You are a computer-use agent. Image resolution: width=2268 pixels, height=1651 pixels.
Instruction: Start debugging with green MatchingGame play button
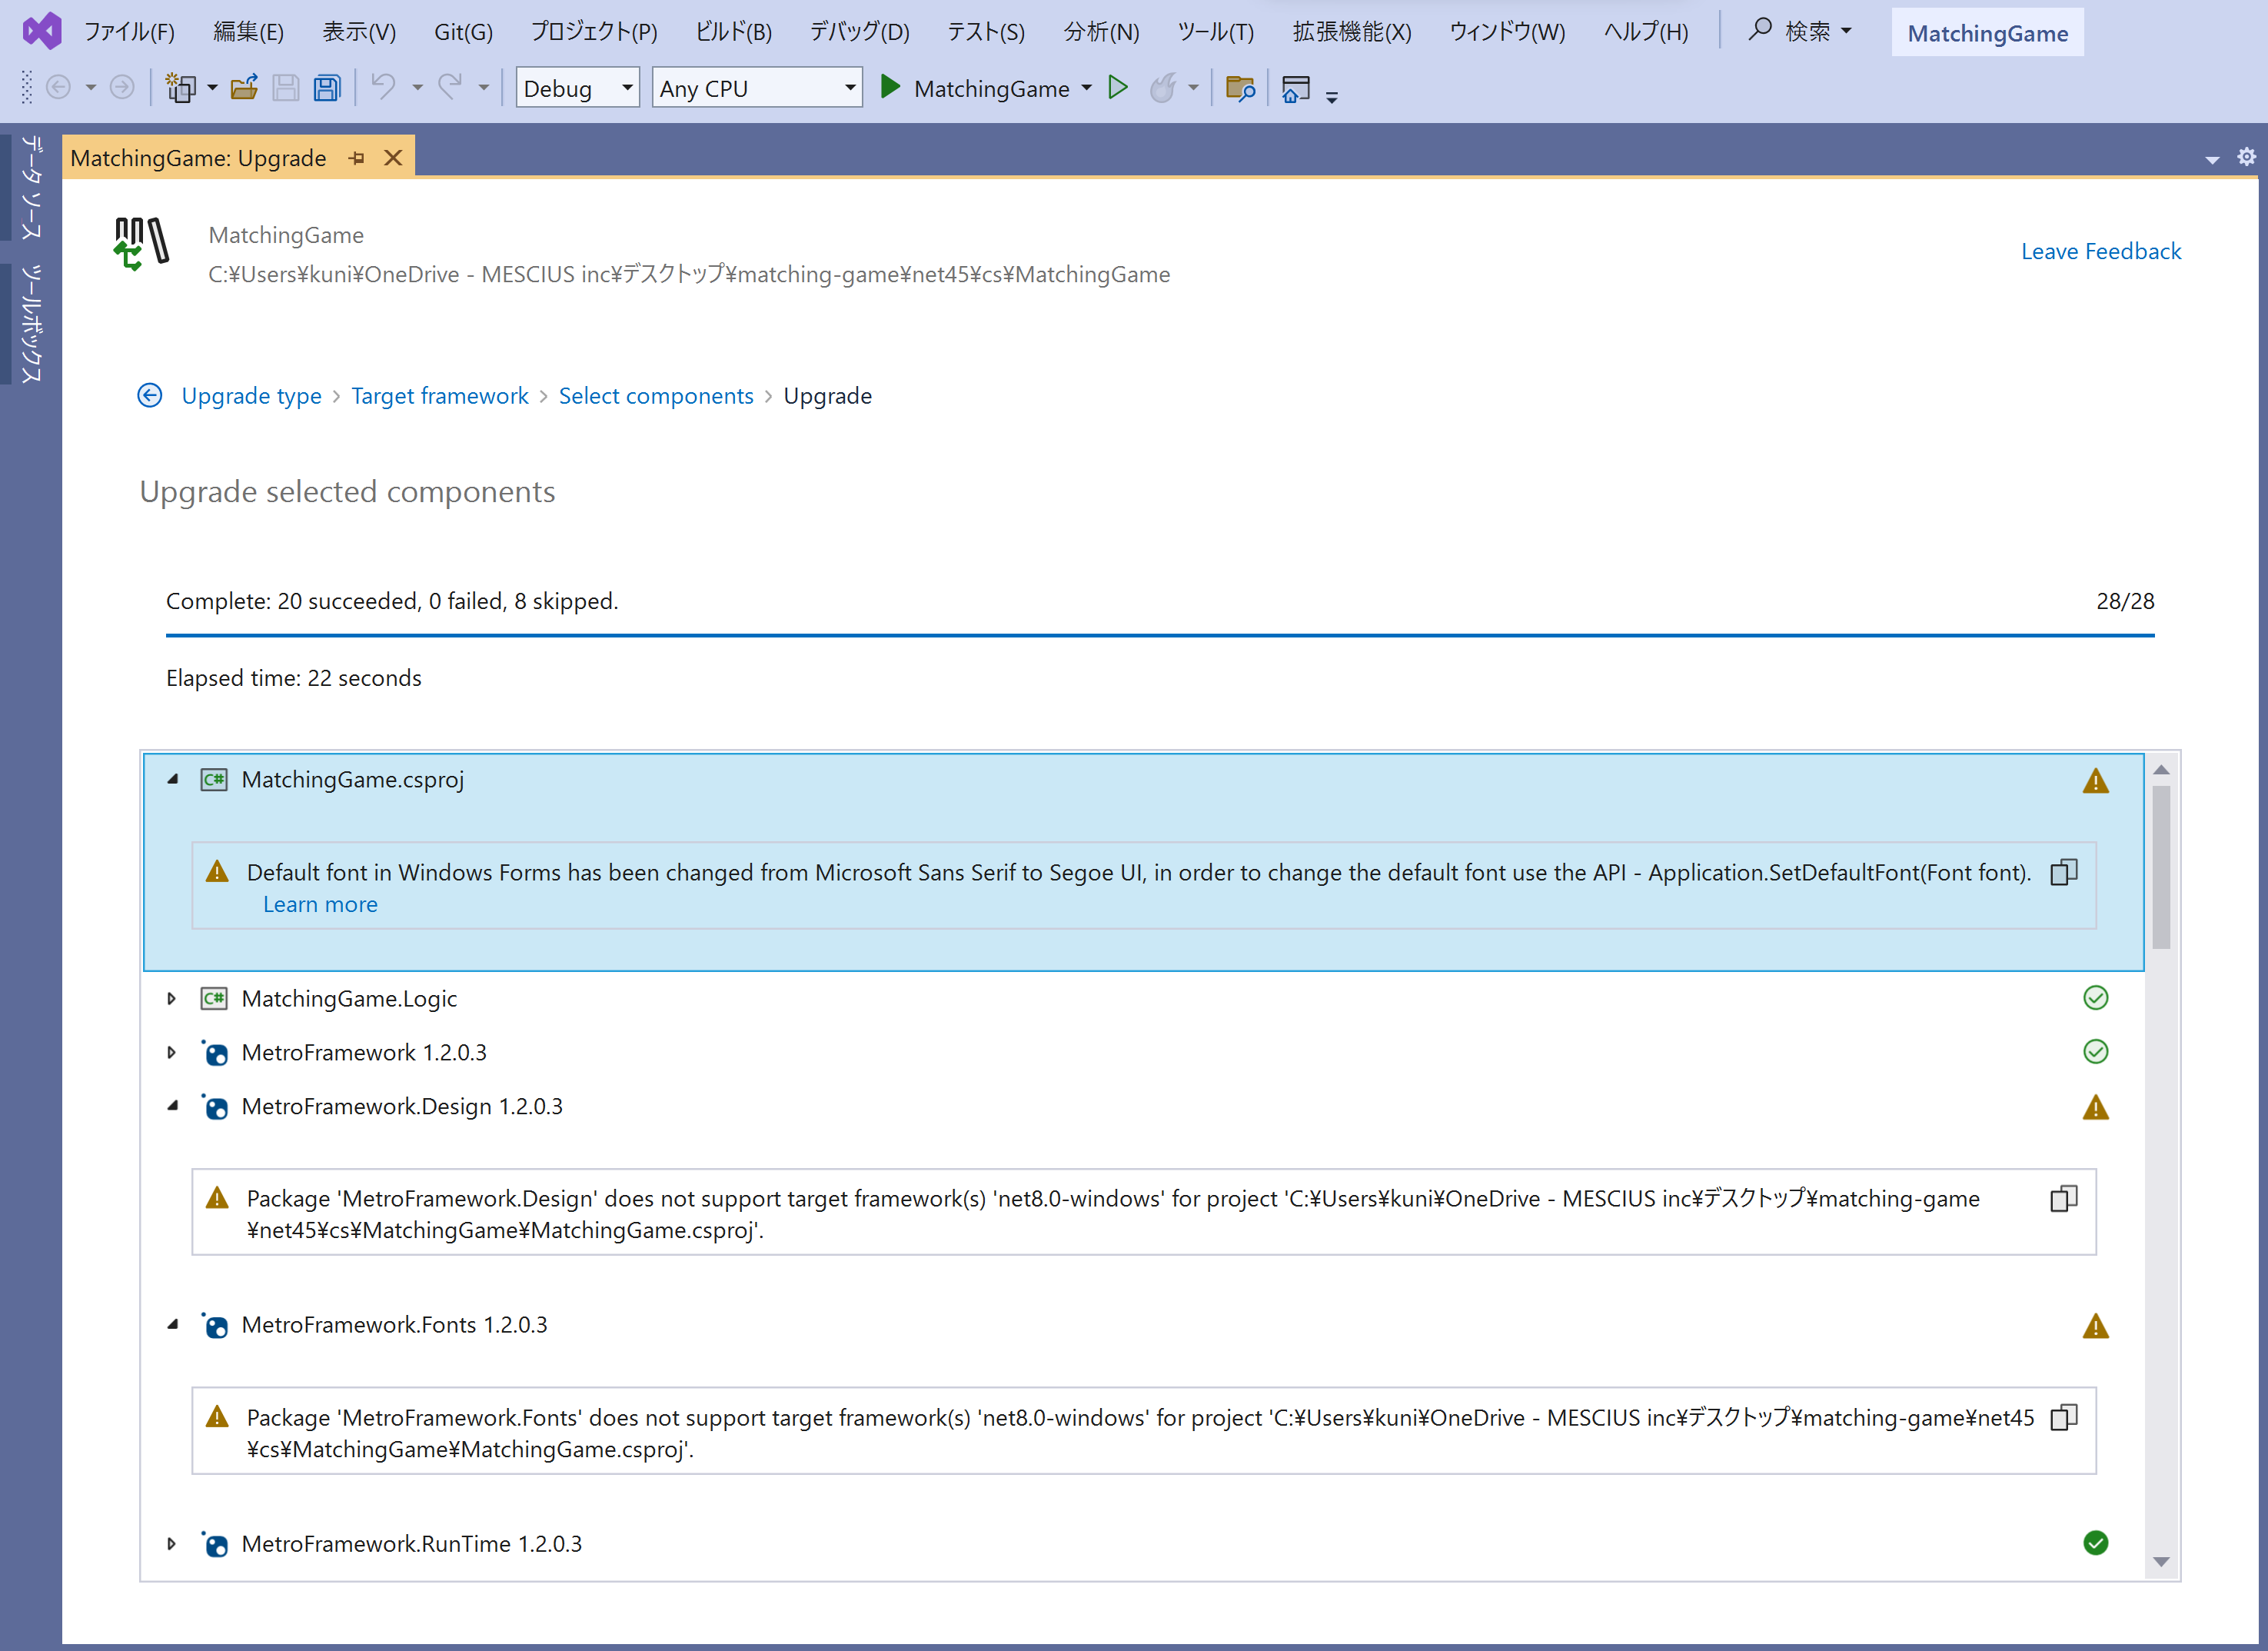coord(890,87)
